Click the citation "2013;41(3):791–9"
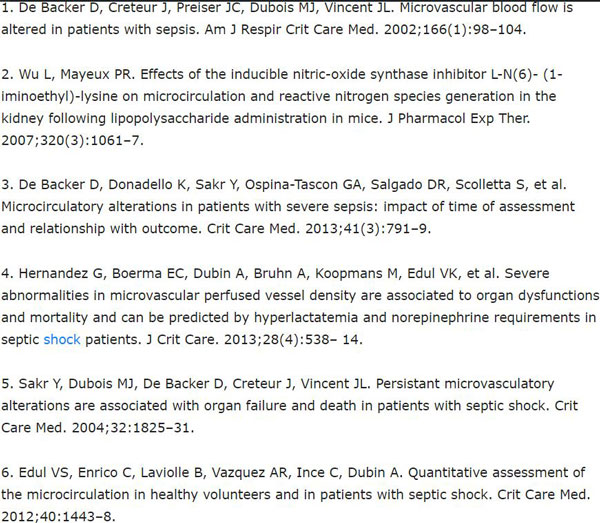 coord(368,229)
